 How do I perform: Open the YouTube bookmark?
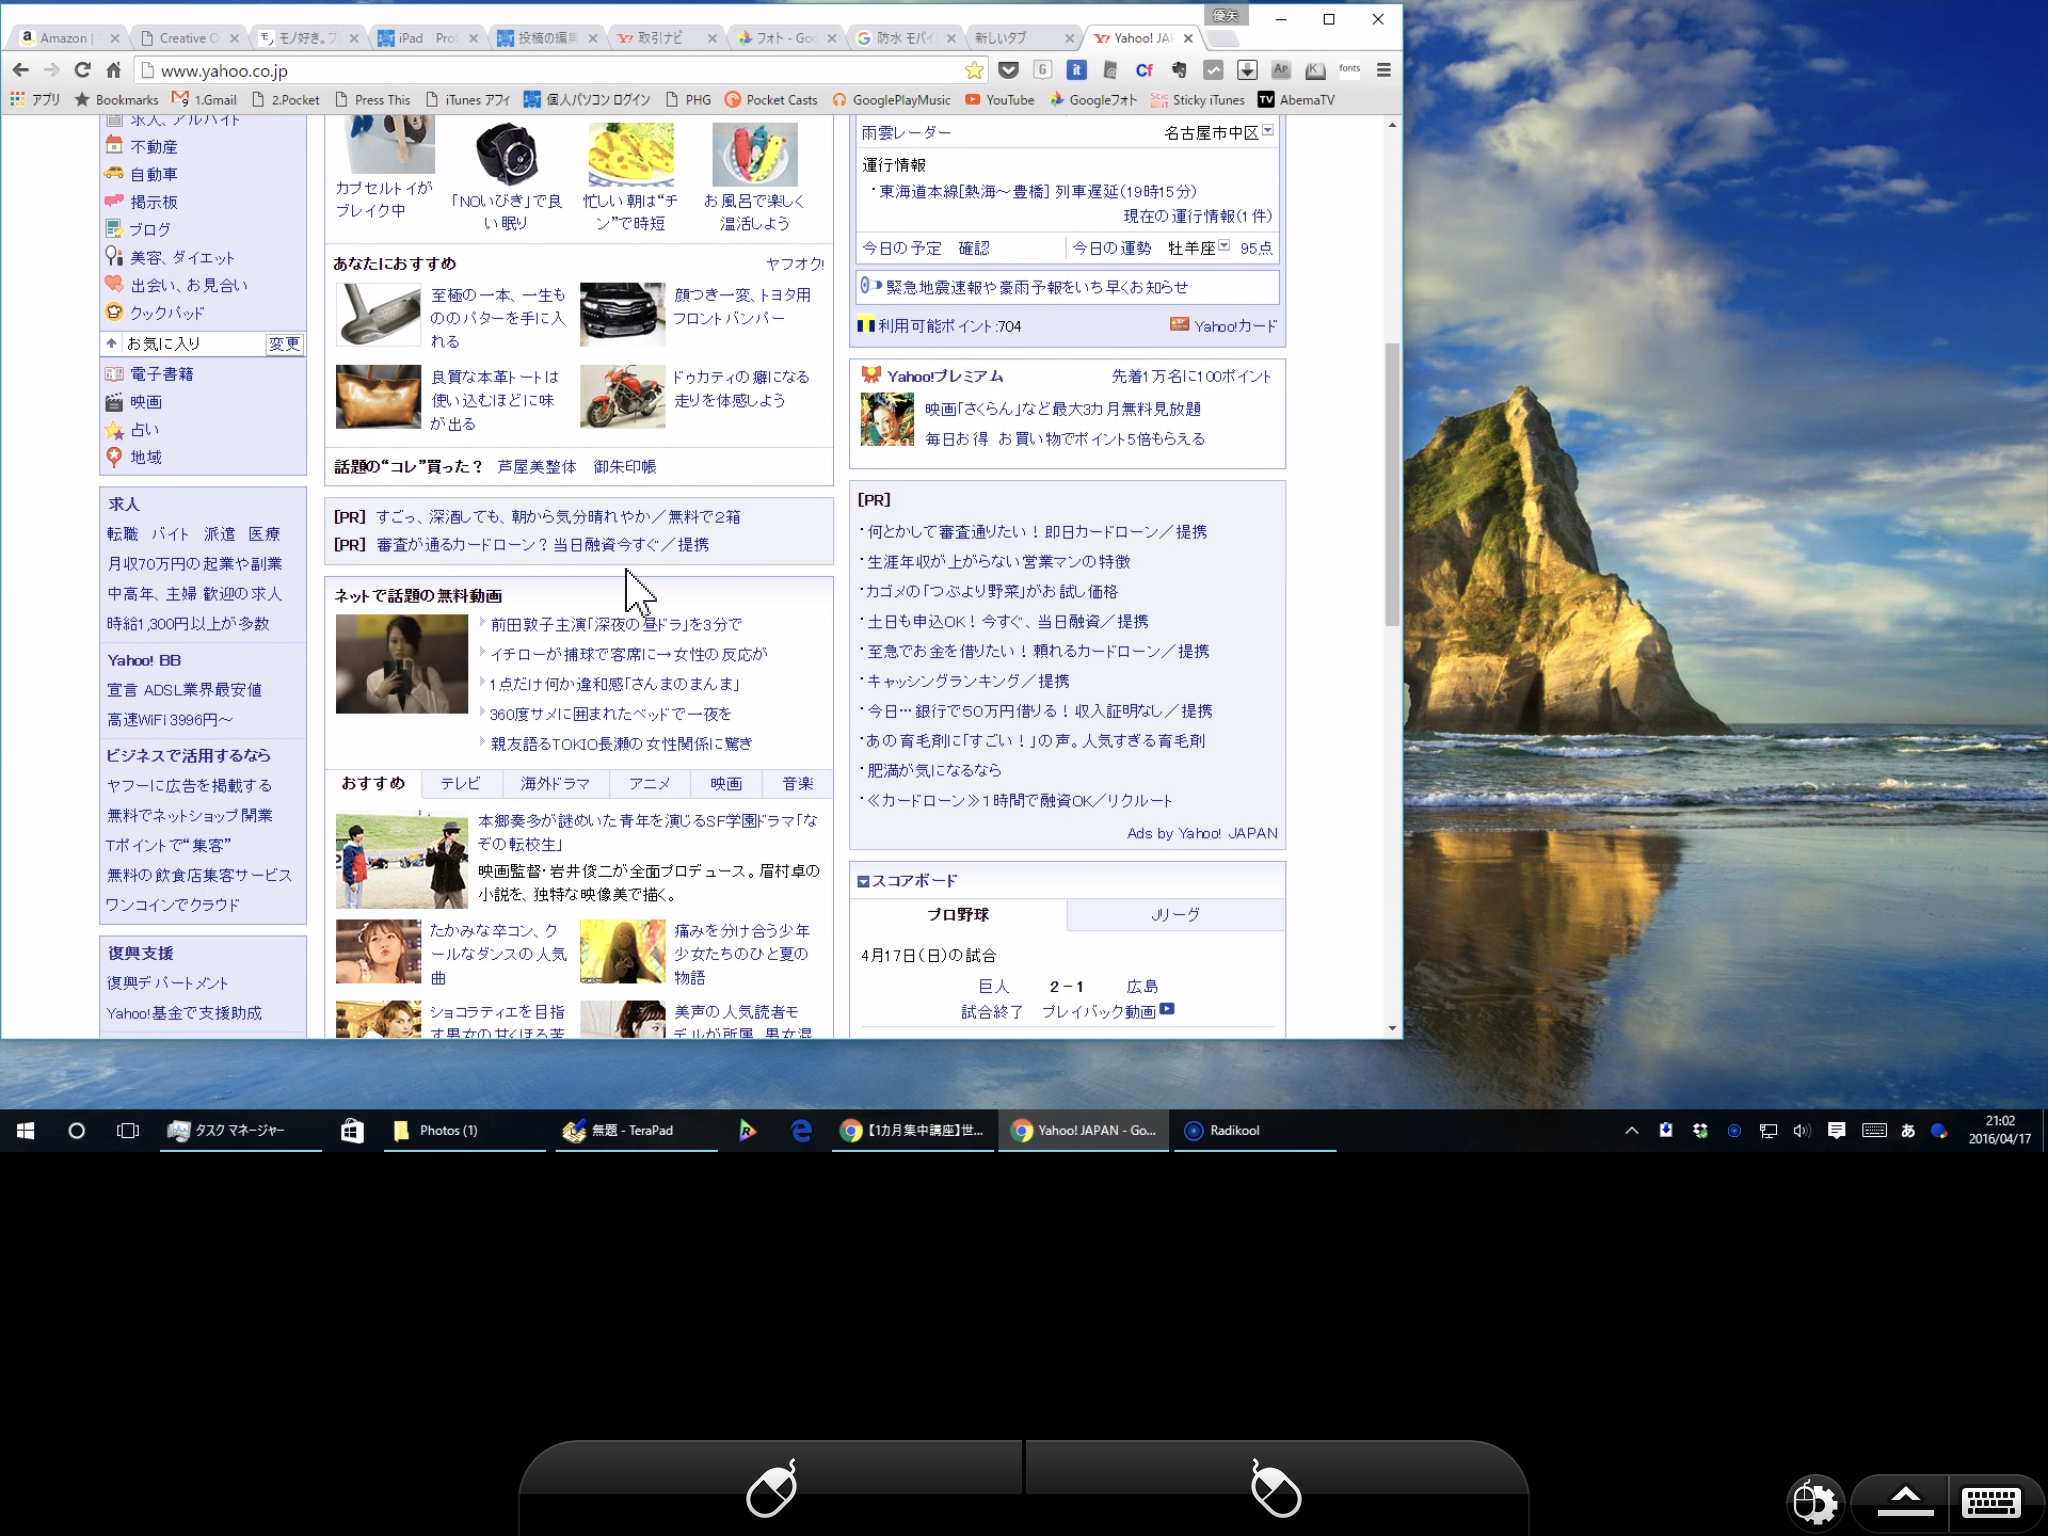pyautogui.click(x=1000, y=100)
